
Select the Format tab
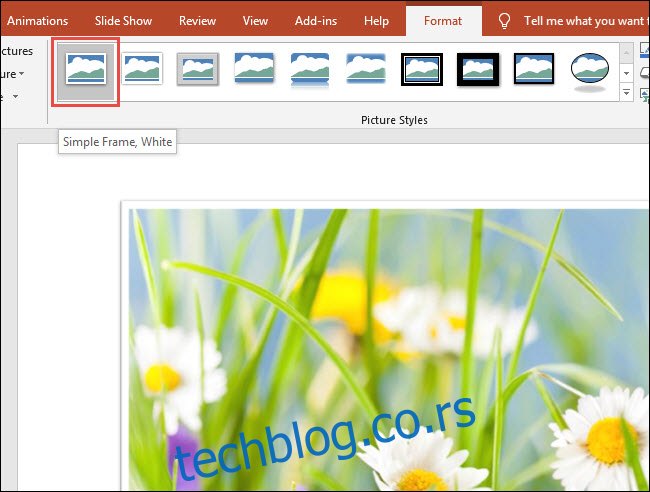(443, 21)
